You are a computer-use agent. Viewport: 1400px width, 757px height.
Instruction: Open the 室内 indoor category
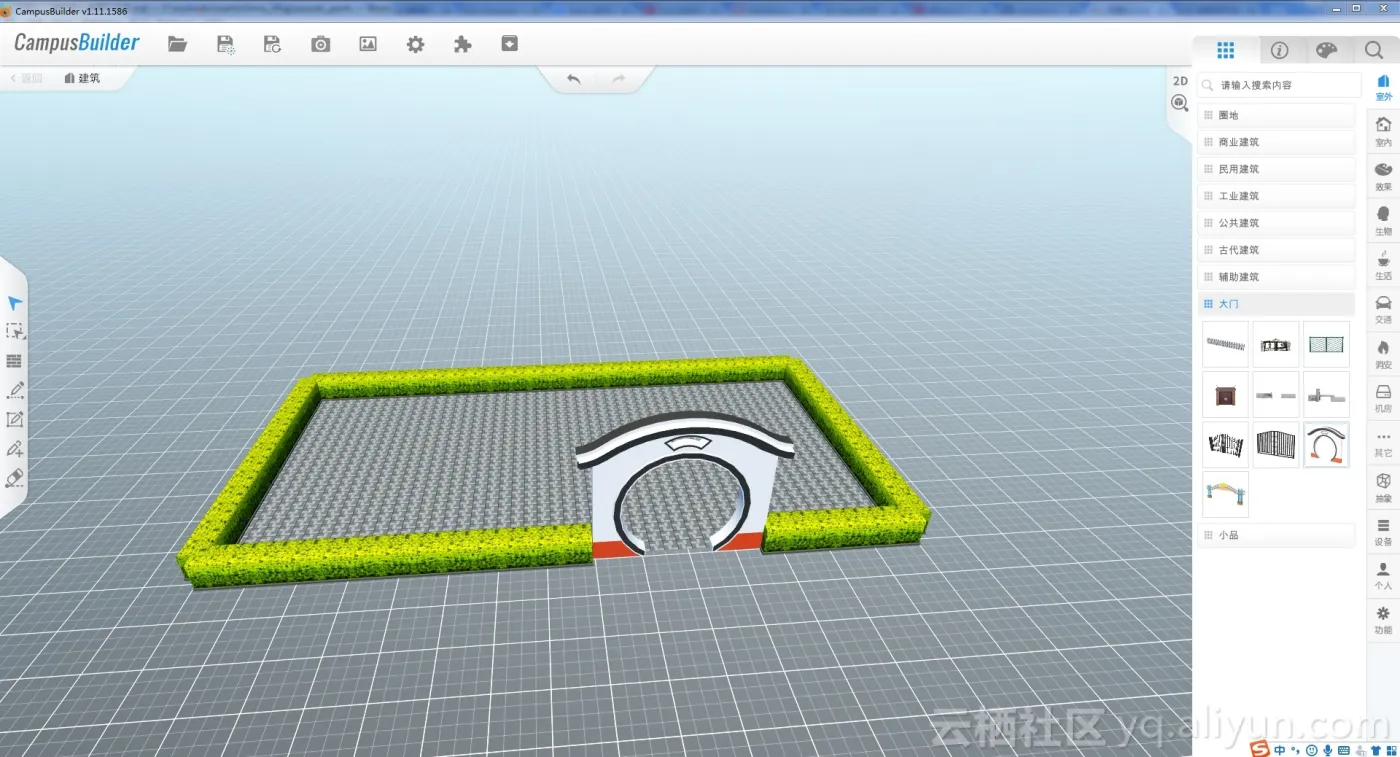[1383, 131]
